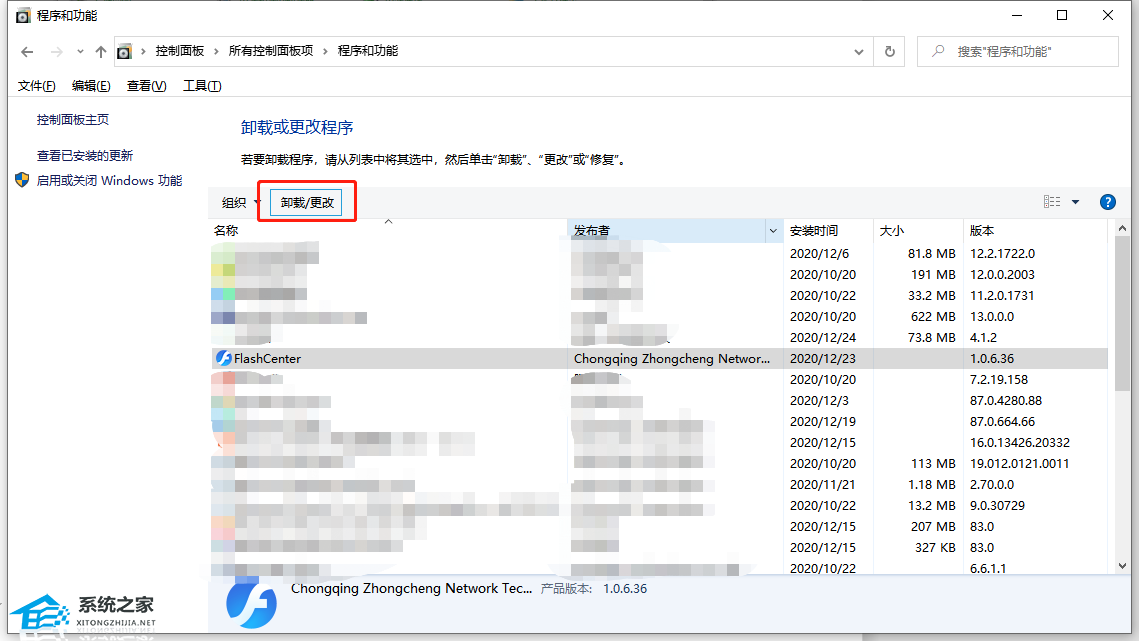Click version 11.2.0.1731 cell
Image resolution: width=1139 pixels, height=641 pixels.
pos(1002,296)
